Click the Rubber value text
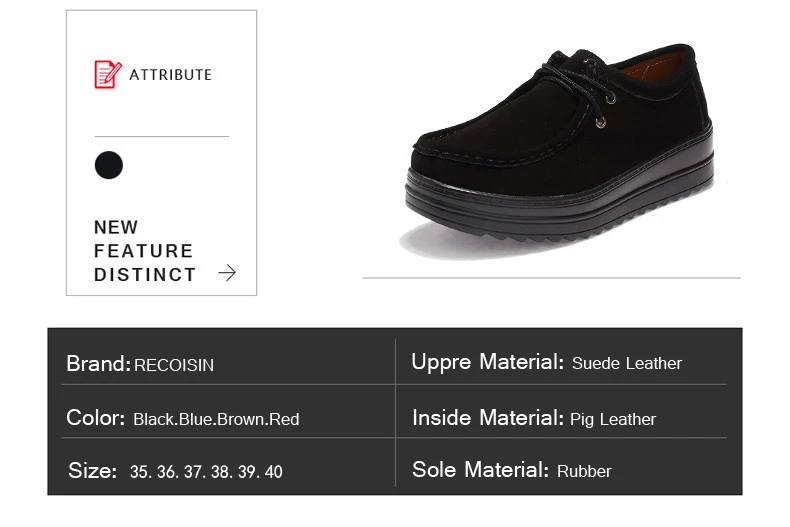The width and height of the screenshot is (790, 527). coord(584,471)
